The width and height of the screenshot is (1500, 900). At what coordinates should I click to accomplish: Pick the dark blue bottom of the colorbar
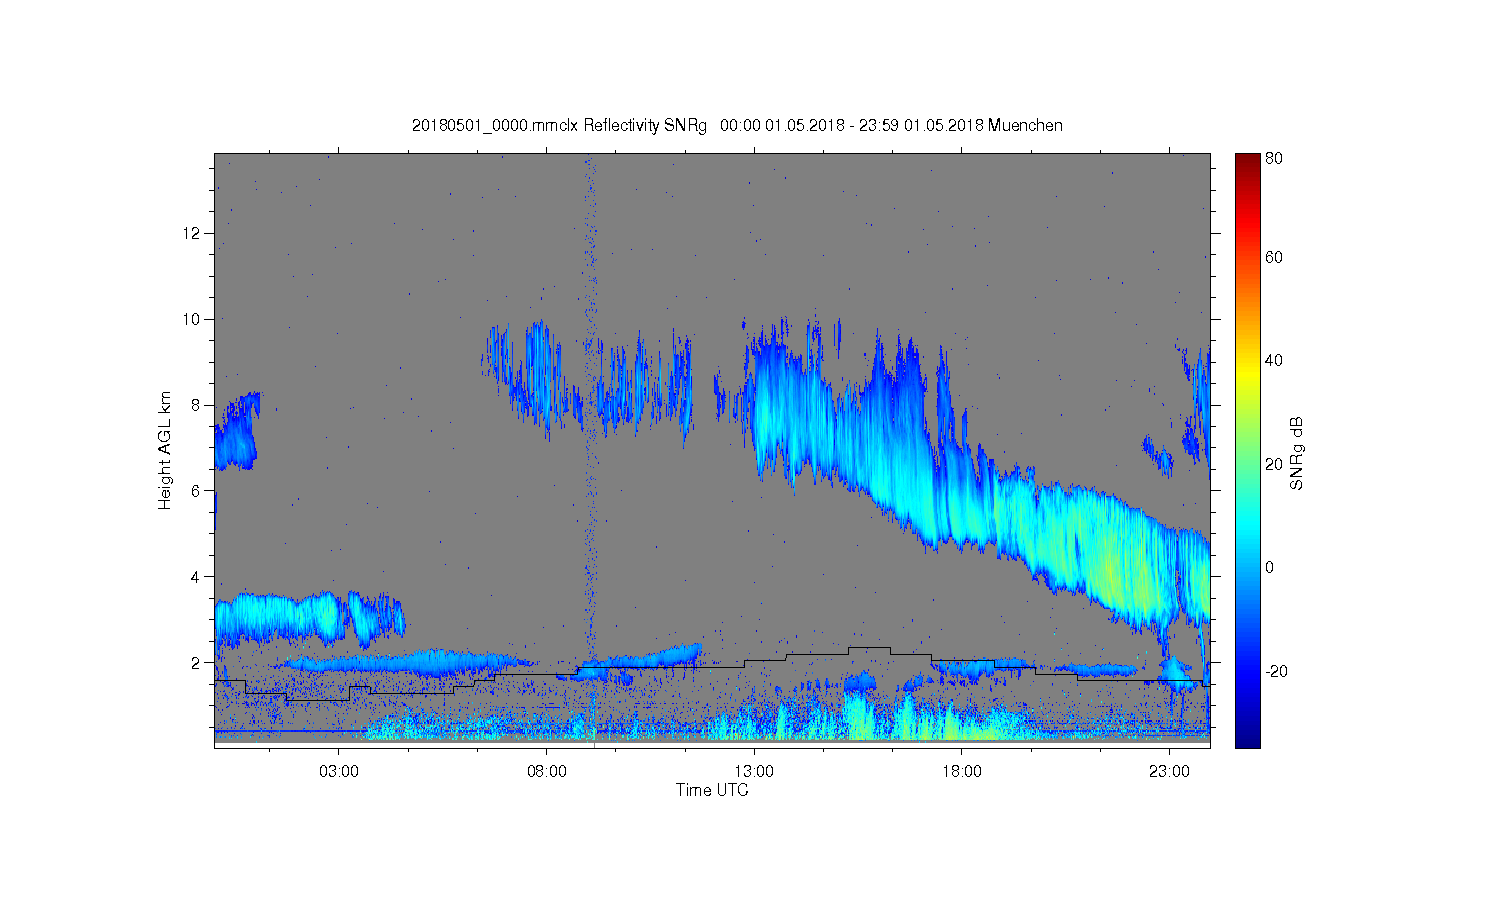pyautogui.click(x=1247, y=740)
